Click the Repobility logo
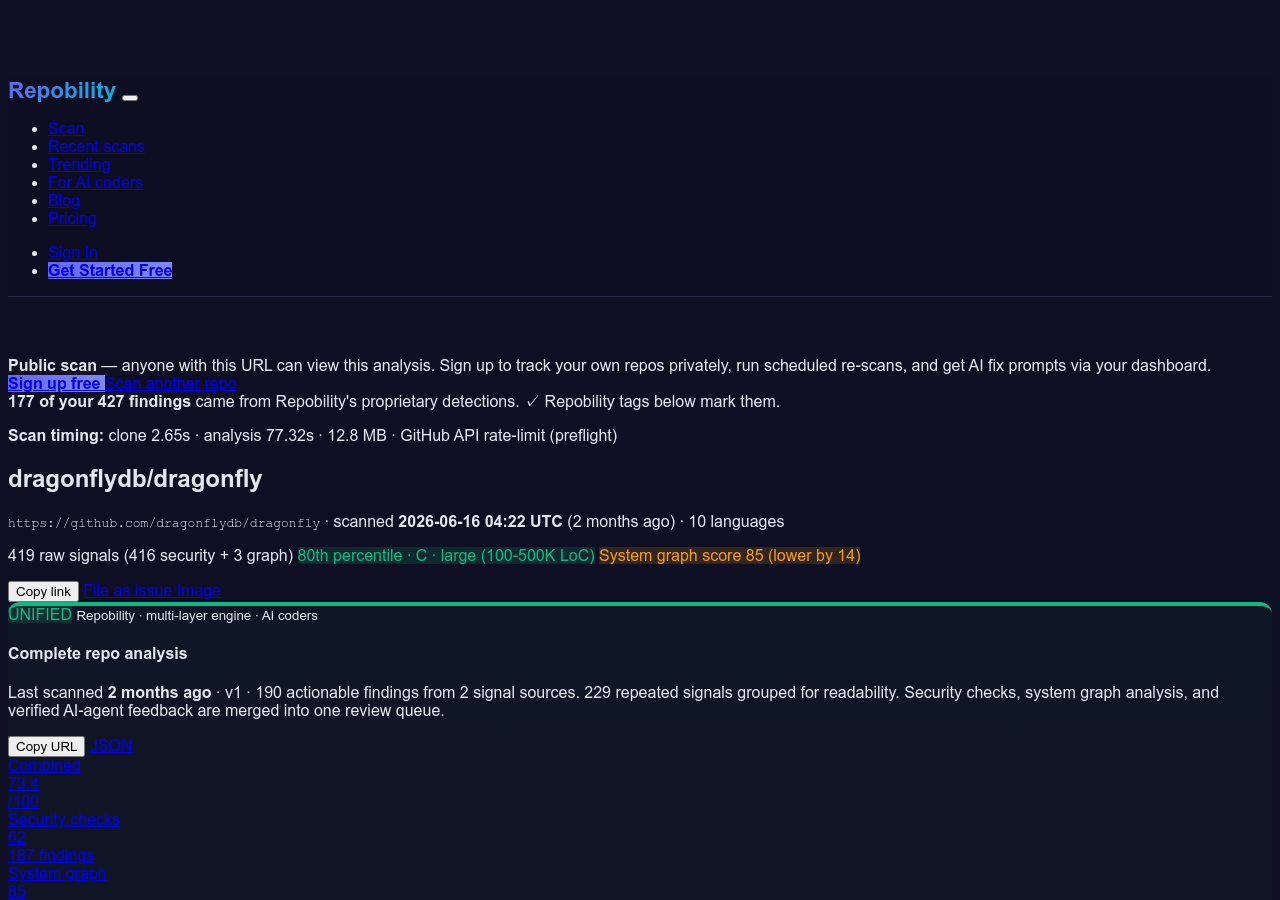The image size is (1280, 900). [x=62, y=90]
